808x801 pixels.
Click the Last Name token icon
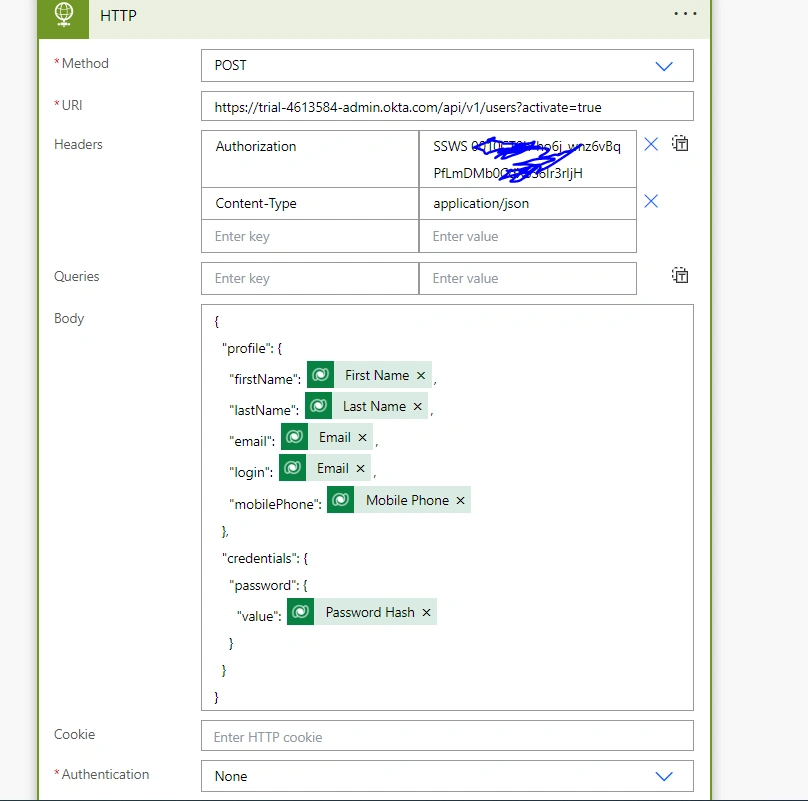click(x=318, y=406)
